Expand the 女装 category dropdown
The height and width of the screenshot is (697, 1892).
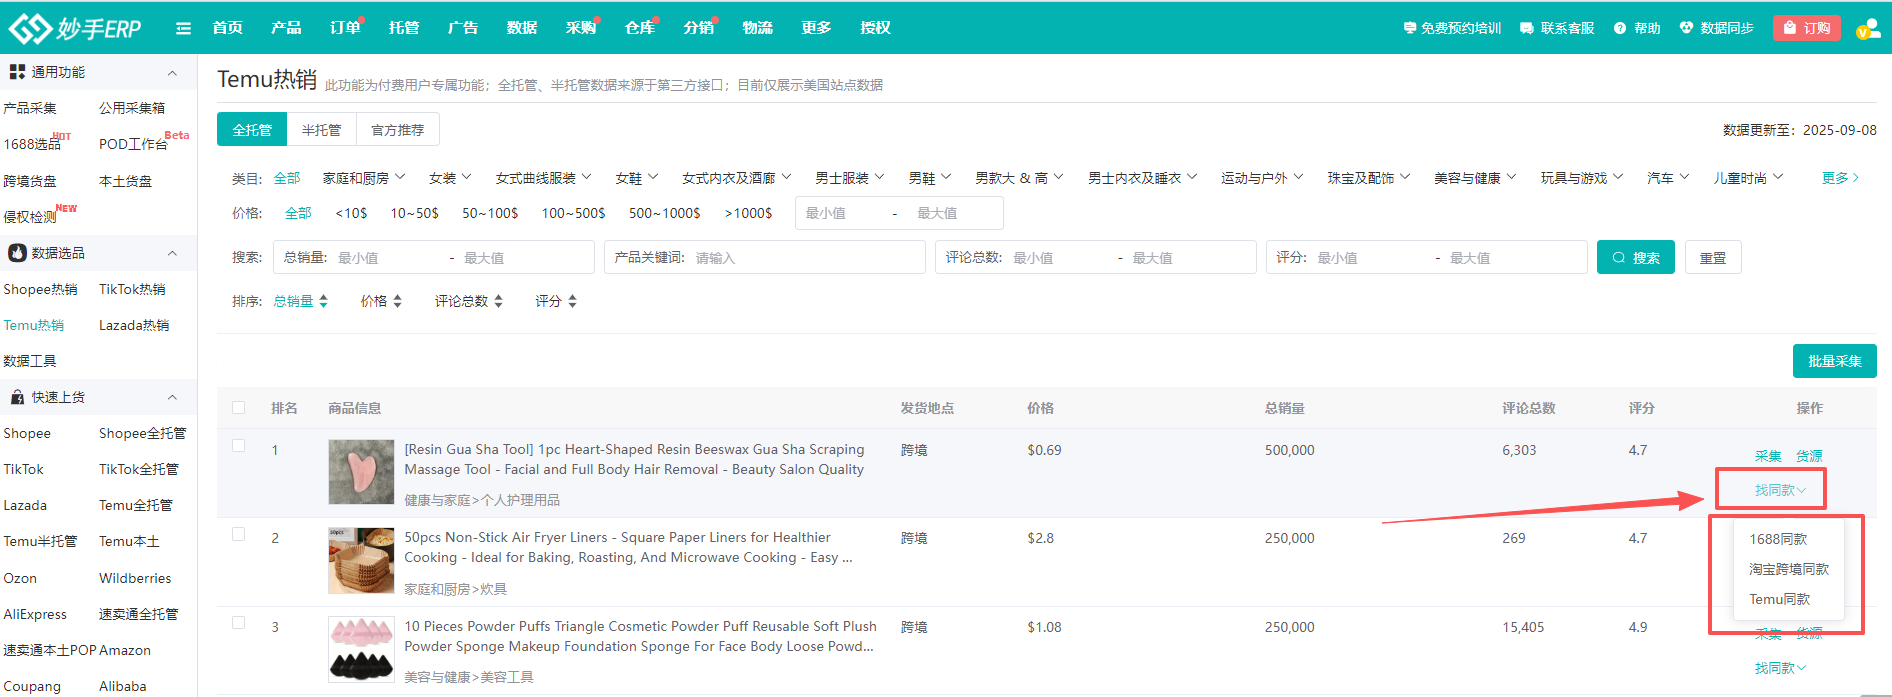point(450,178)
